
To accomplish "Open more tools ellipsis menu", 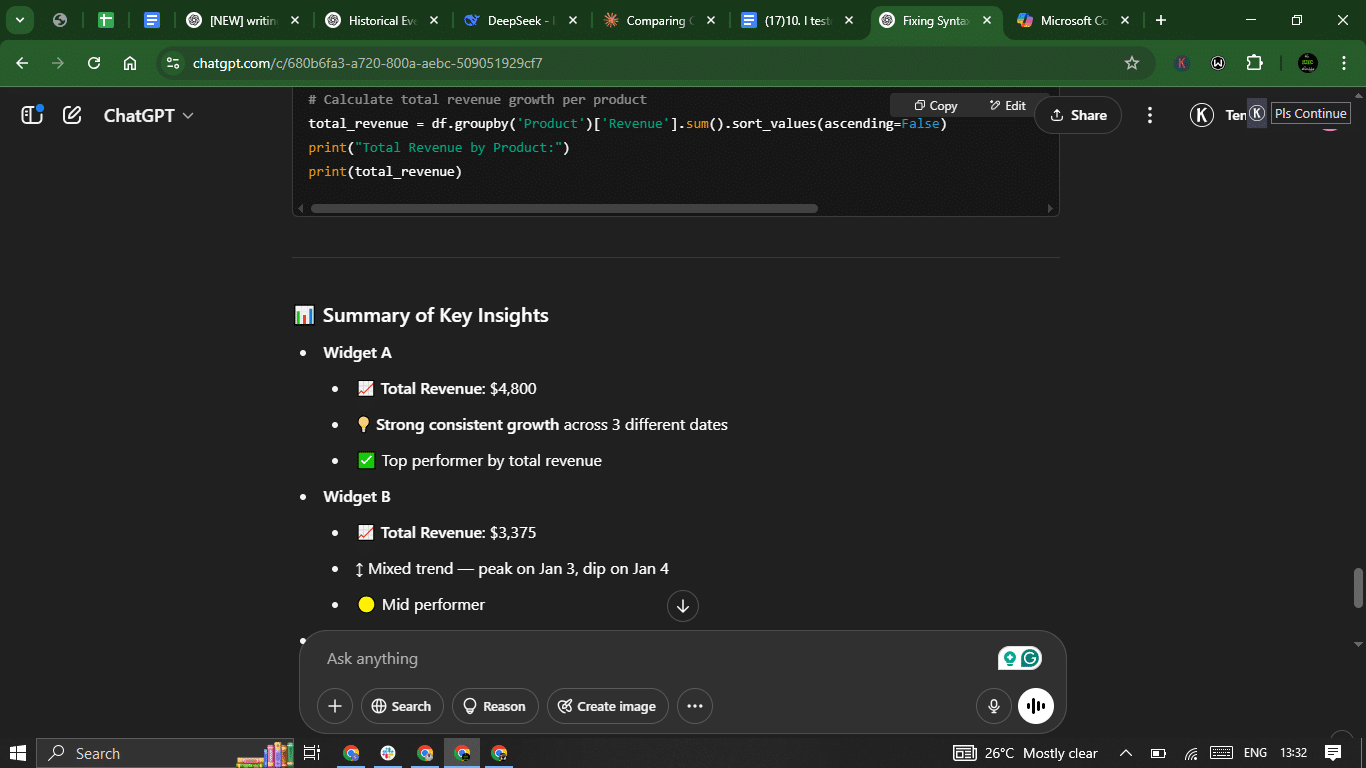I will coord(695,706).
